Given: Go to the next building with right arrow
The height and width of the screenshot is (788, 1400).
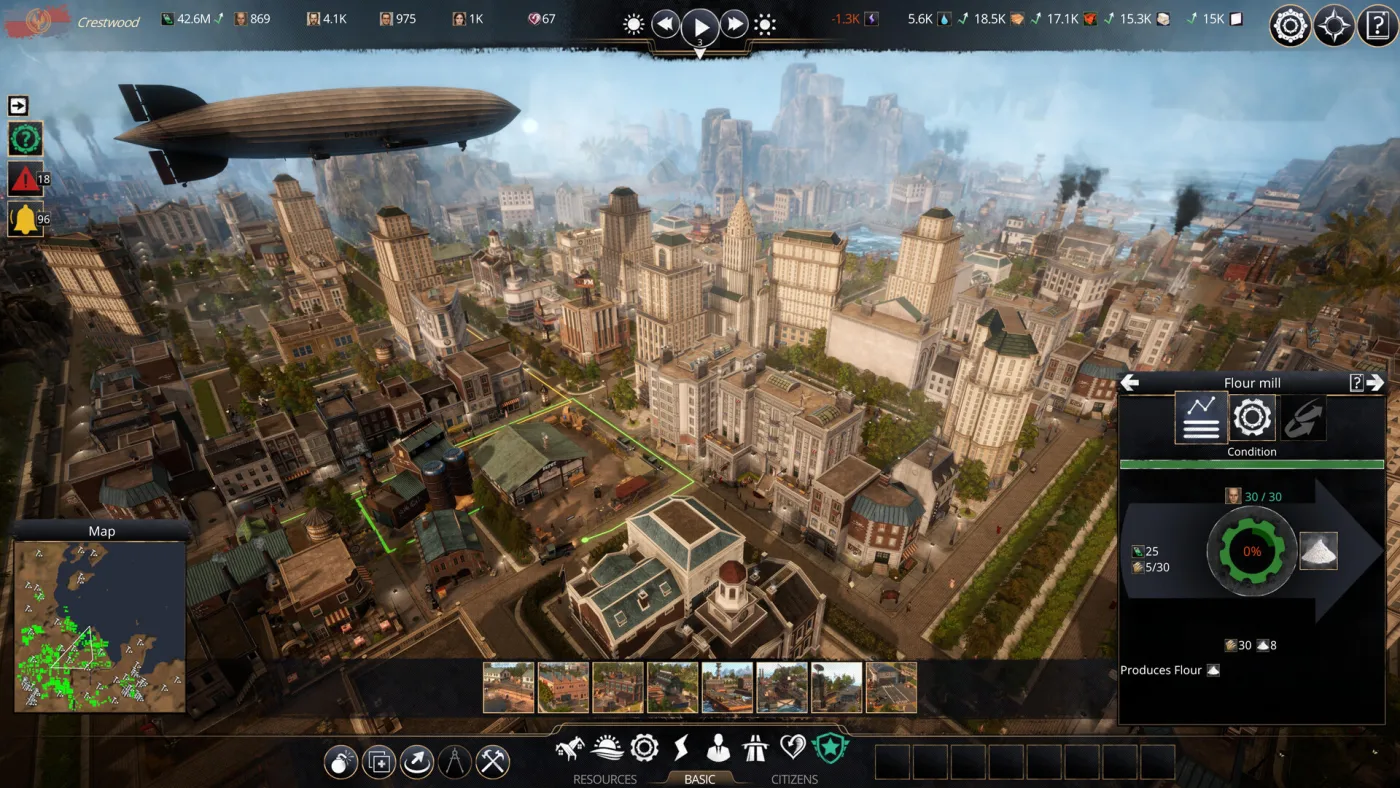Looking at the screenshot, I should click(1375, 382).
